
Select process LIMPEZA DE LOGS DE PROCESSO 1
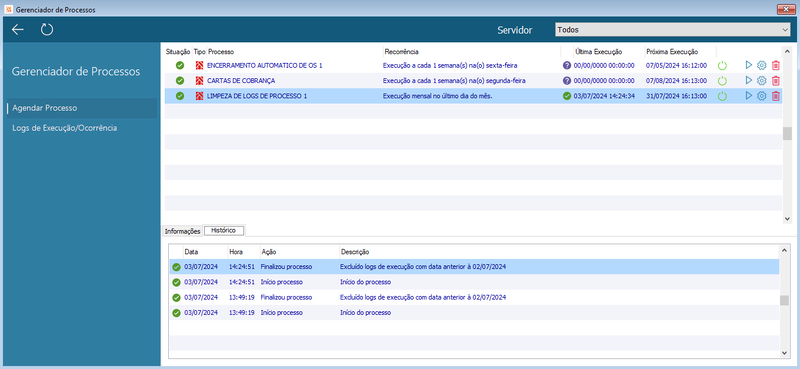coord(257,96)
